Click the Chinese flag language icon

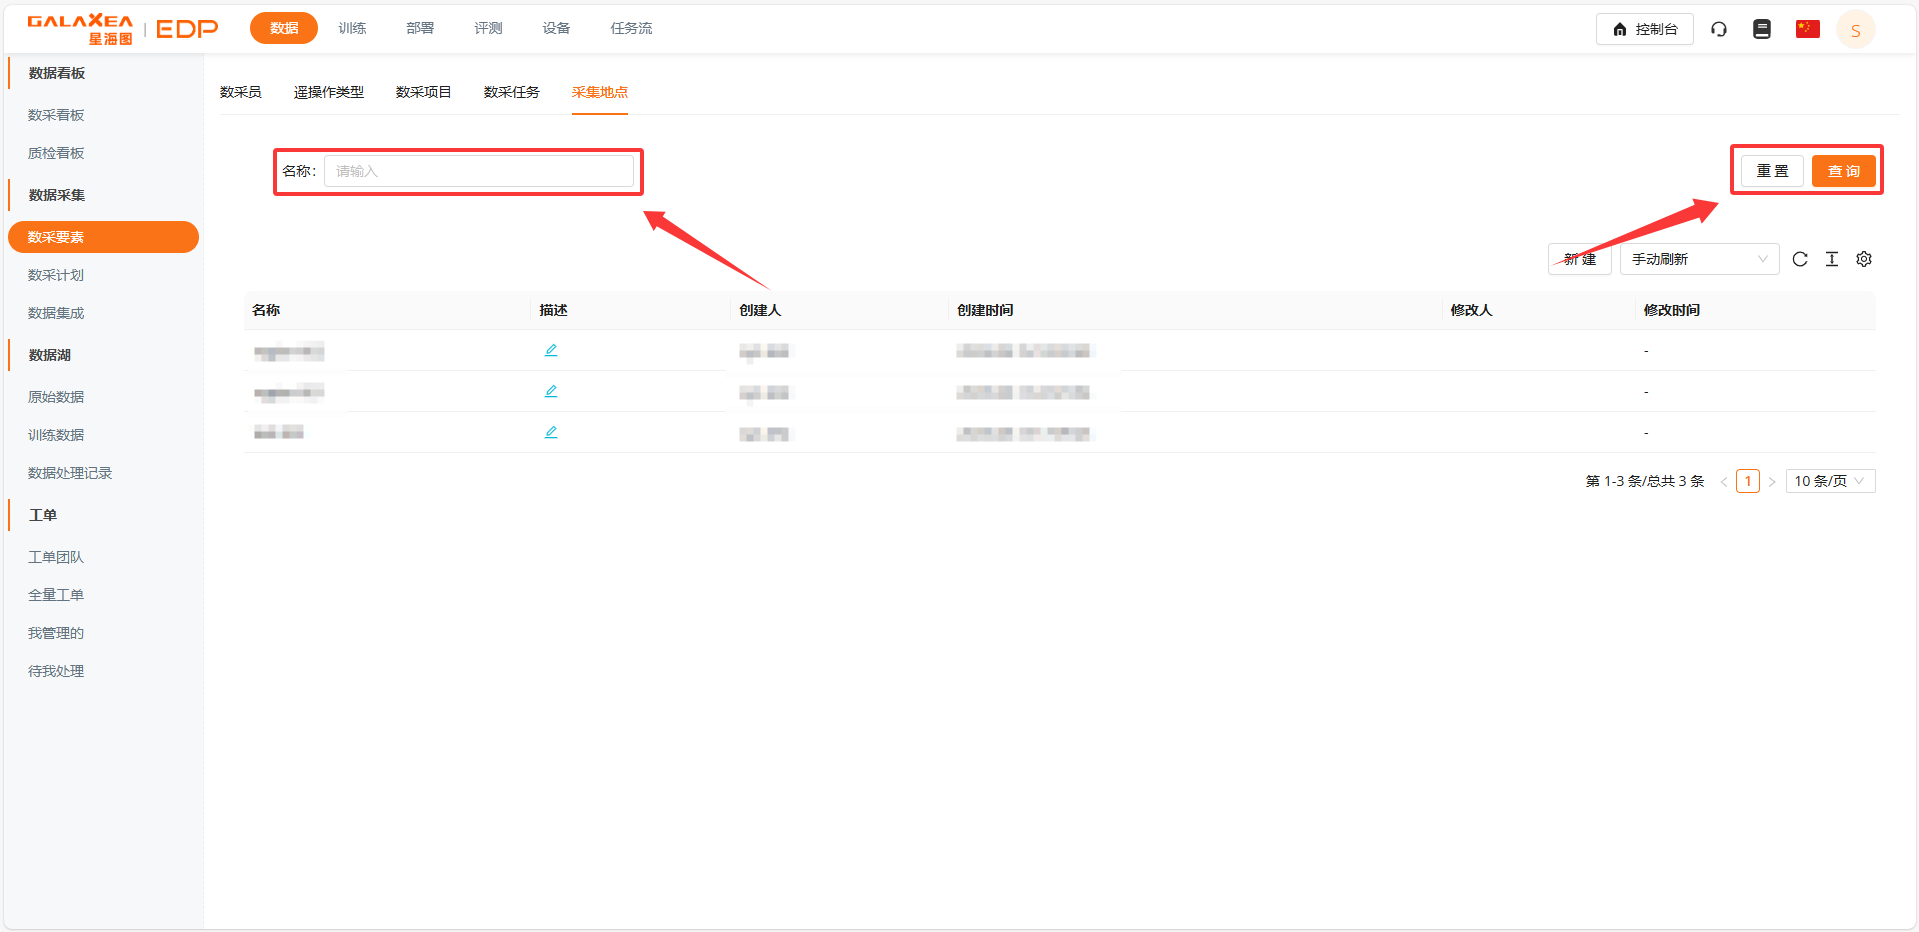point(1807,29)
